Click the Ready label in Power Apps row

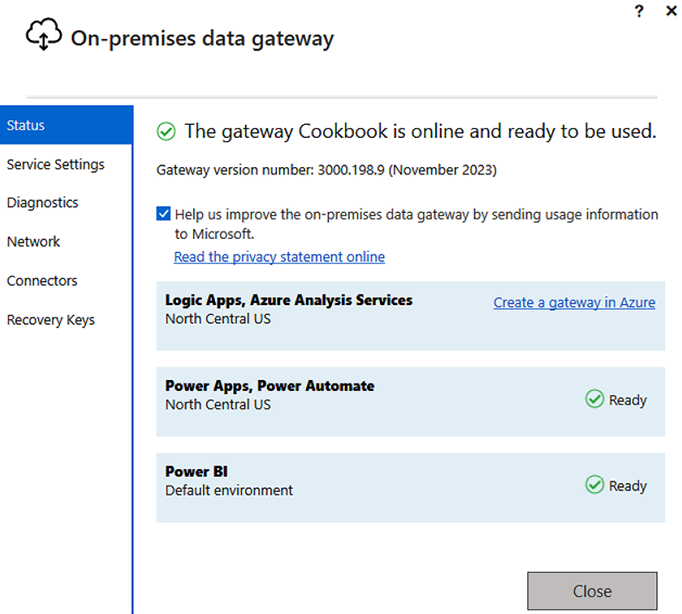pos(628,400)
